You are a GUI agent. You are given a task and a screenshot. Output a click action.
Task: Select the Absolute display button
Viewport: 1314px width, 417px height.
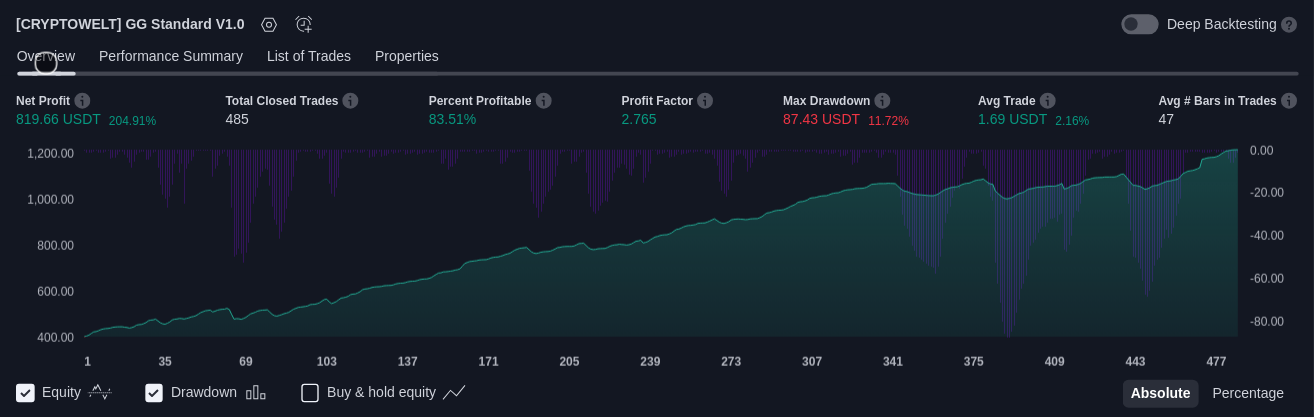1160,394
